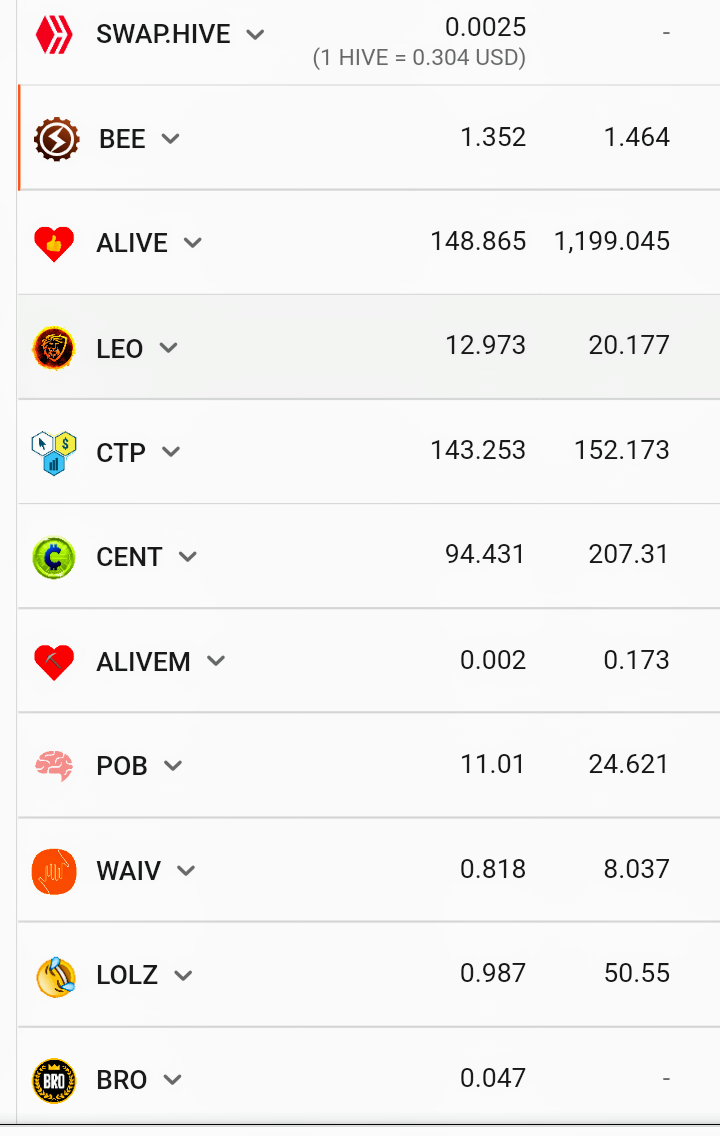Click the green CENT coin icon
Viewport: 720px width, 1136px height.
click(54, 557)
